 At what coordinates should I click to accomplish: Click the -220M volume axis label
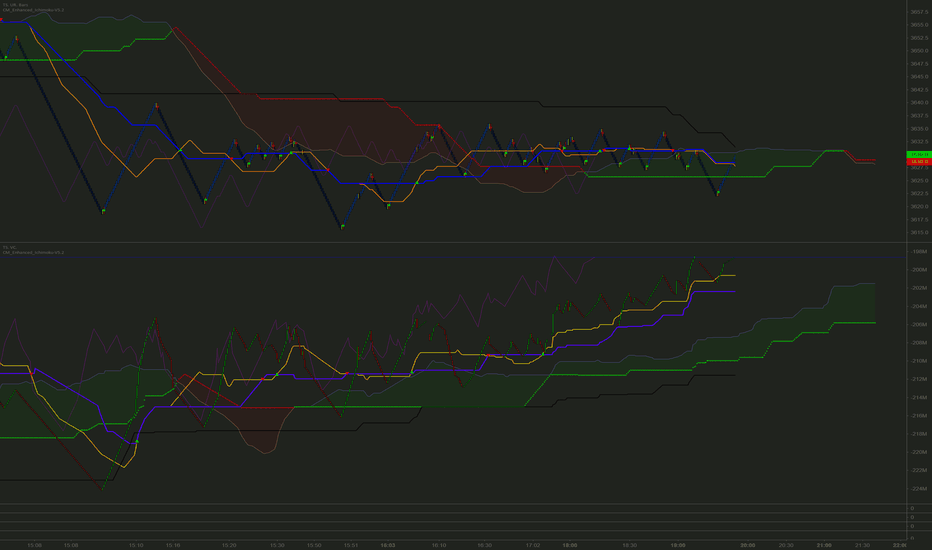(919, 452)
